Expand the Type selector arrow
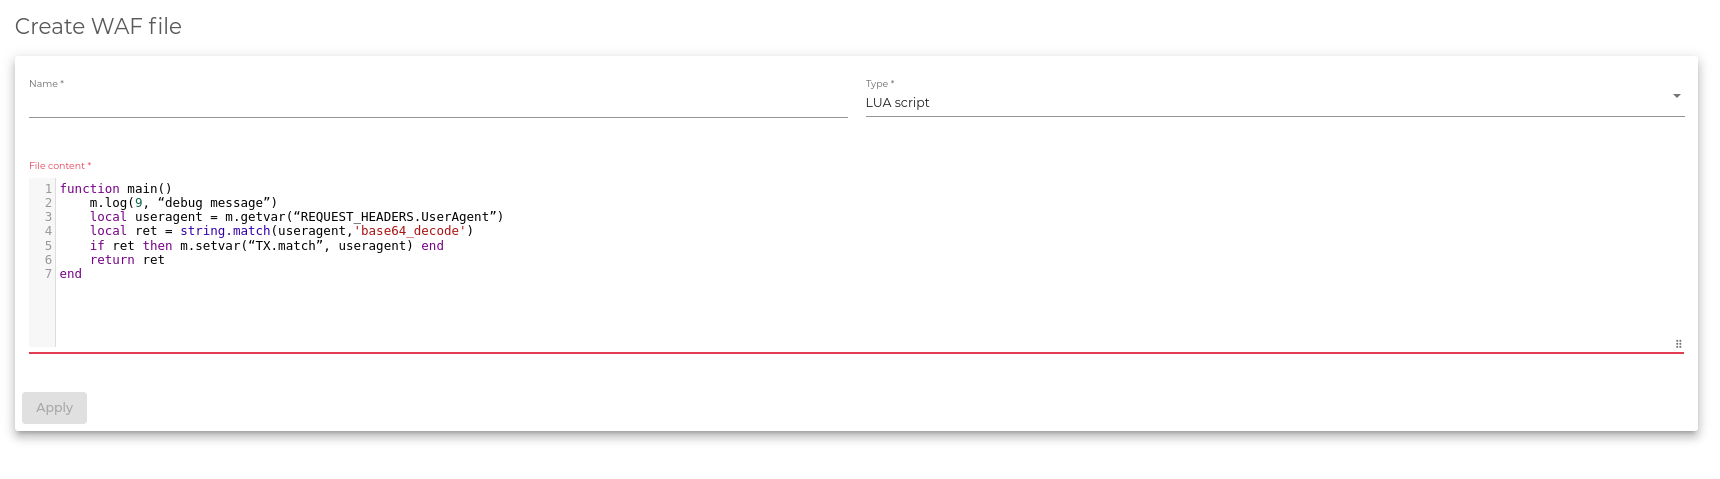This screenshot has width=1720, height=479. [1677, 96]
